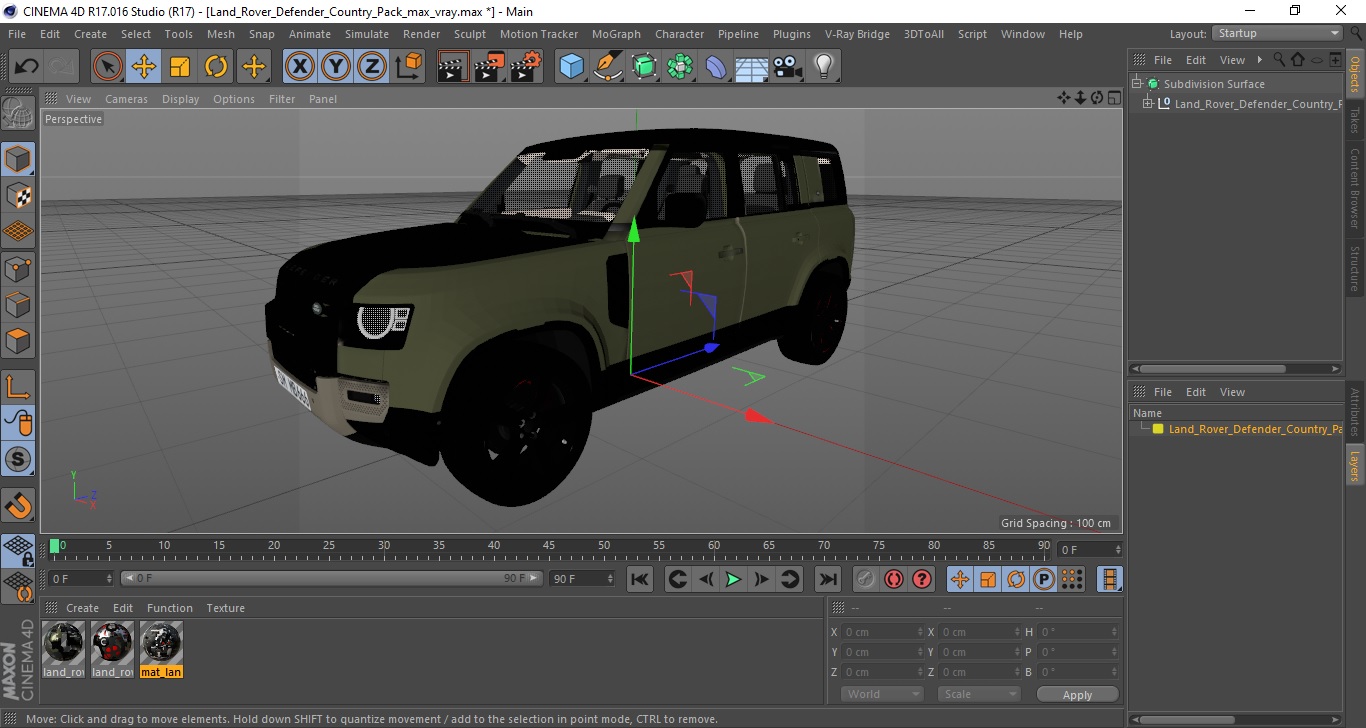Screen dimensions: 1366x728
Task: Switch to Texture mode
Action: 18,196
